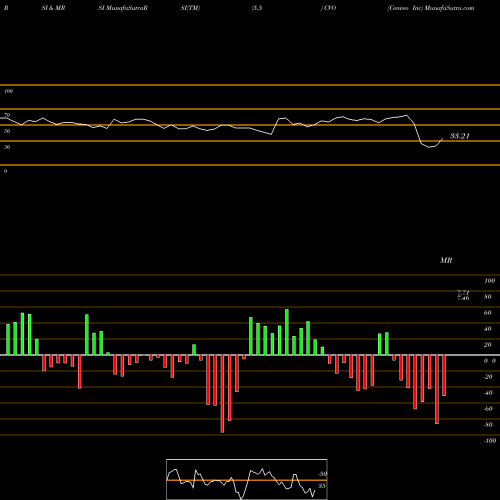Click the 'SI(TM)' header label
The image size is (500, 500).
pyautogui.click(x=190, y=8)
